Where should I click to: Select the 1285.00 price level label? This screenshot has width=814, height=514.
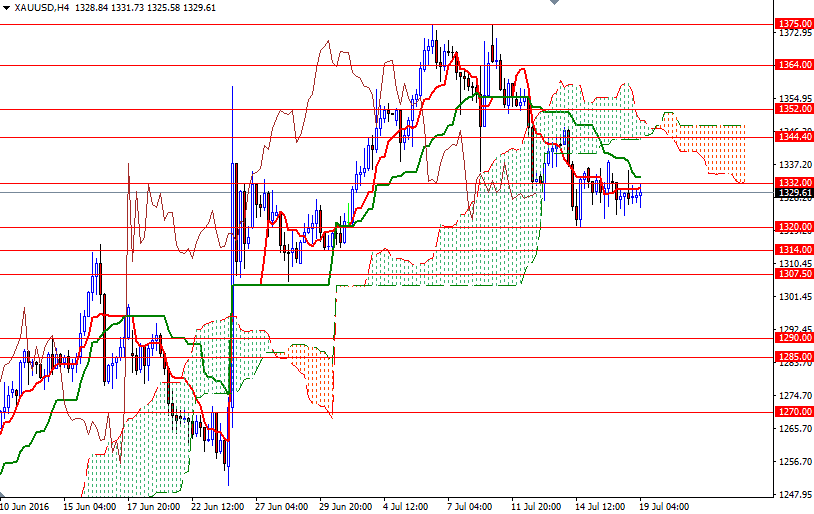point(794,357)
